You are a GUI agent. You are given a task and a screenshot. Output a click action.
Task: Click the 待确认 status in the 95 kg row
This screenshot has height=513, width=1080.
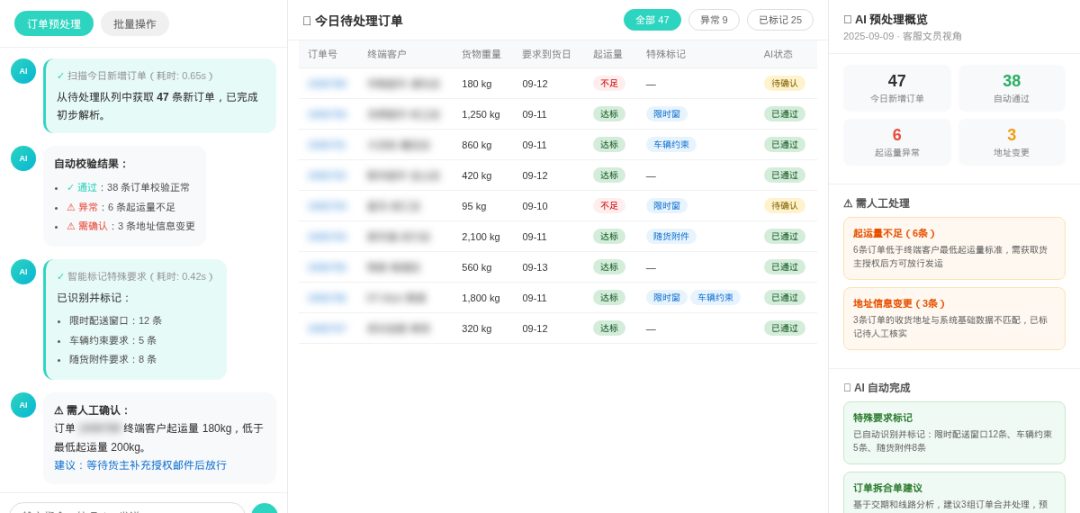(785, 206)
